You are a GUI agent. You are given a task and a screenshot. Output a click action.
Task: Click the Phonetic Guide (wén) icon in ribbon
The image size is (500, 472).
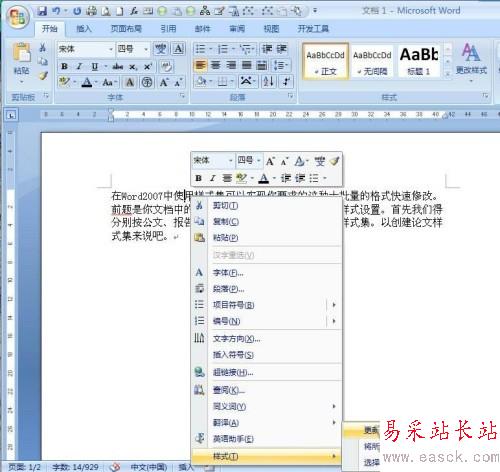(x=160, y=49)
